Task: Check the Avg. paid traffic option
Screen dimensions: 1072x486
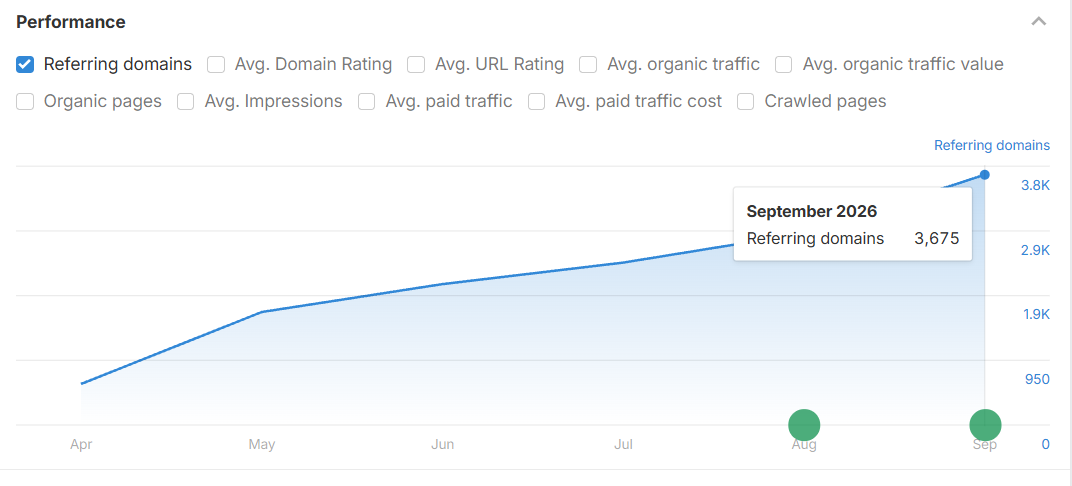Action: coord(367,102)
